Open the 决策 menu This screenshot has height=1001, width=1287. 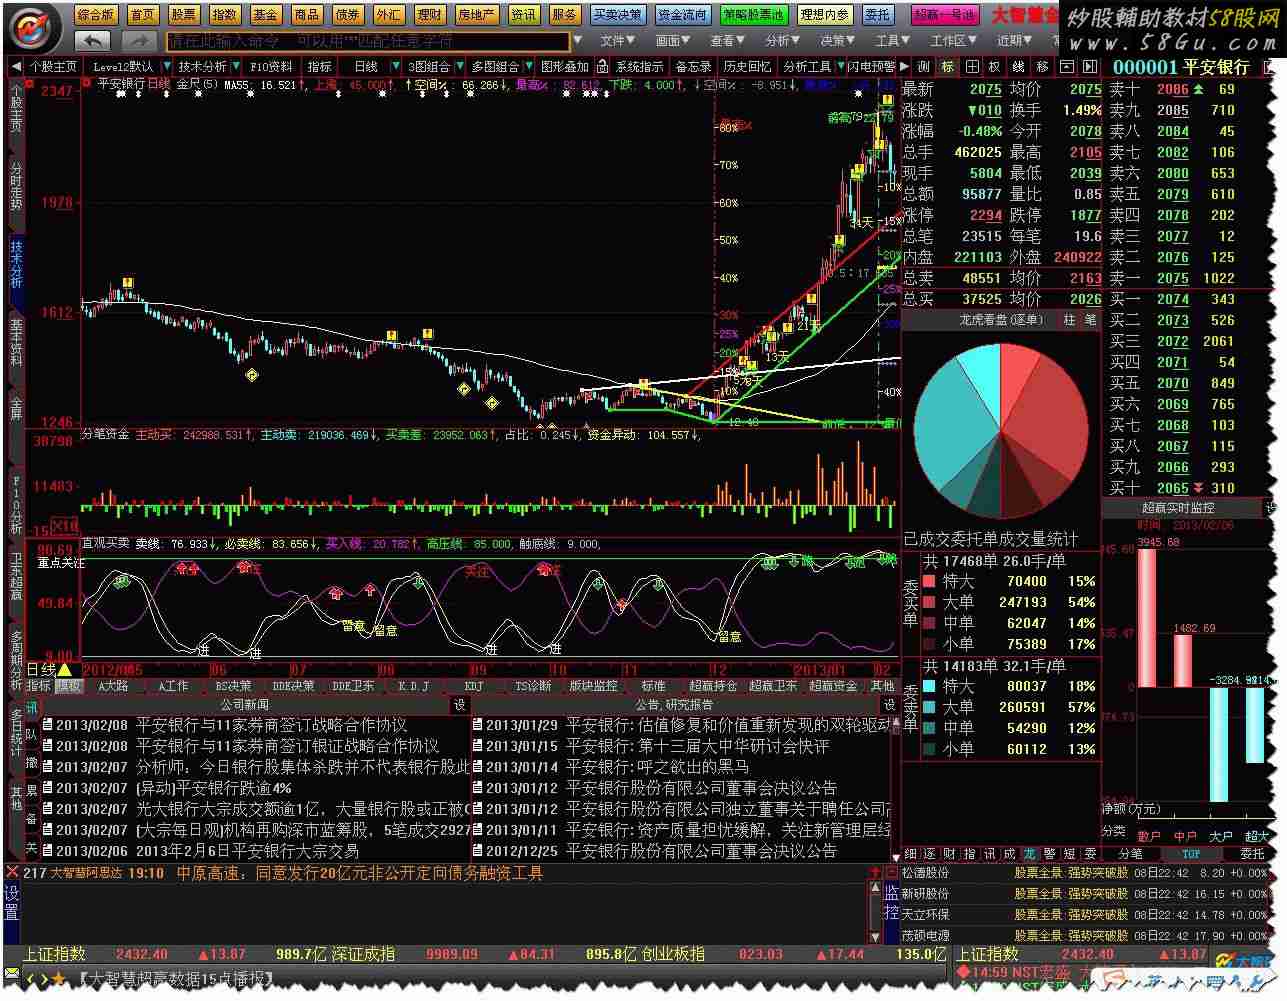point(837,41)
